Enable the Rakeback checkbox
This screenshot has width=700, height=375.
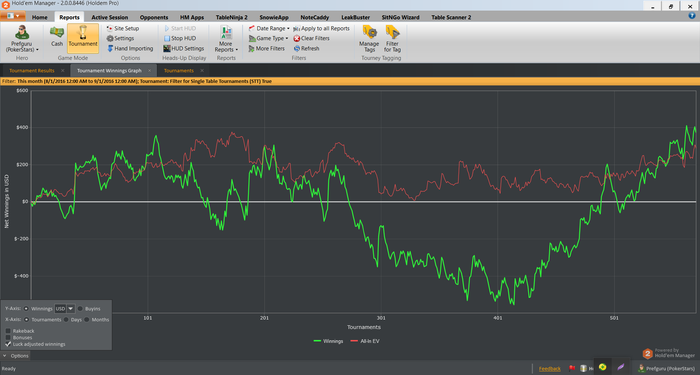click(8, 331)
